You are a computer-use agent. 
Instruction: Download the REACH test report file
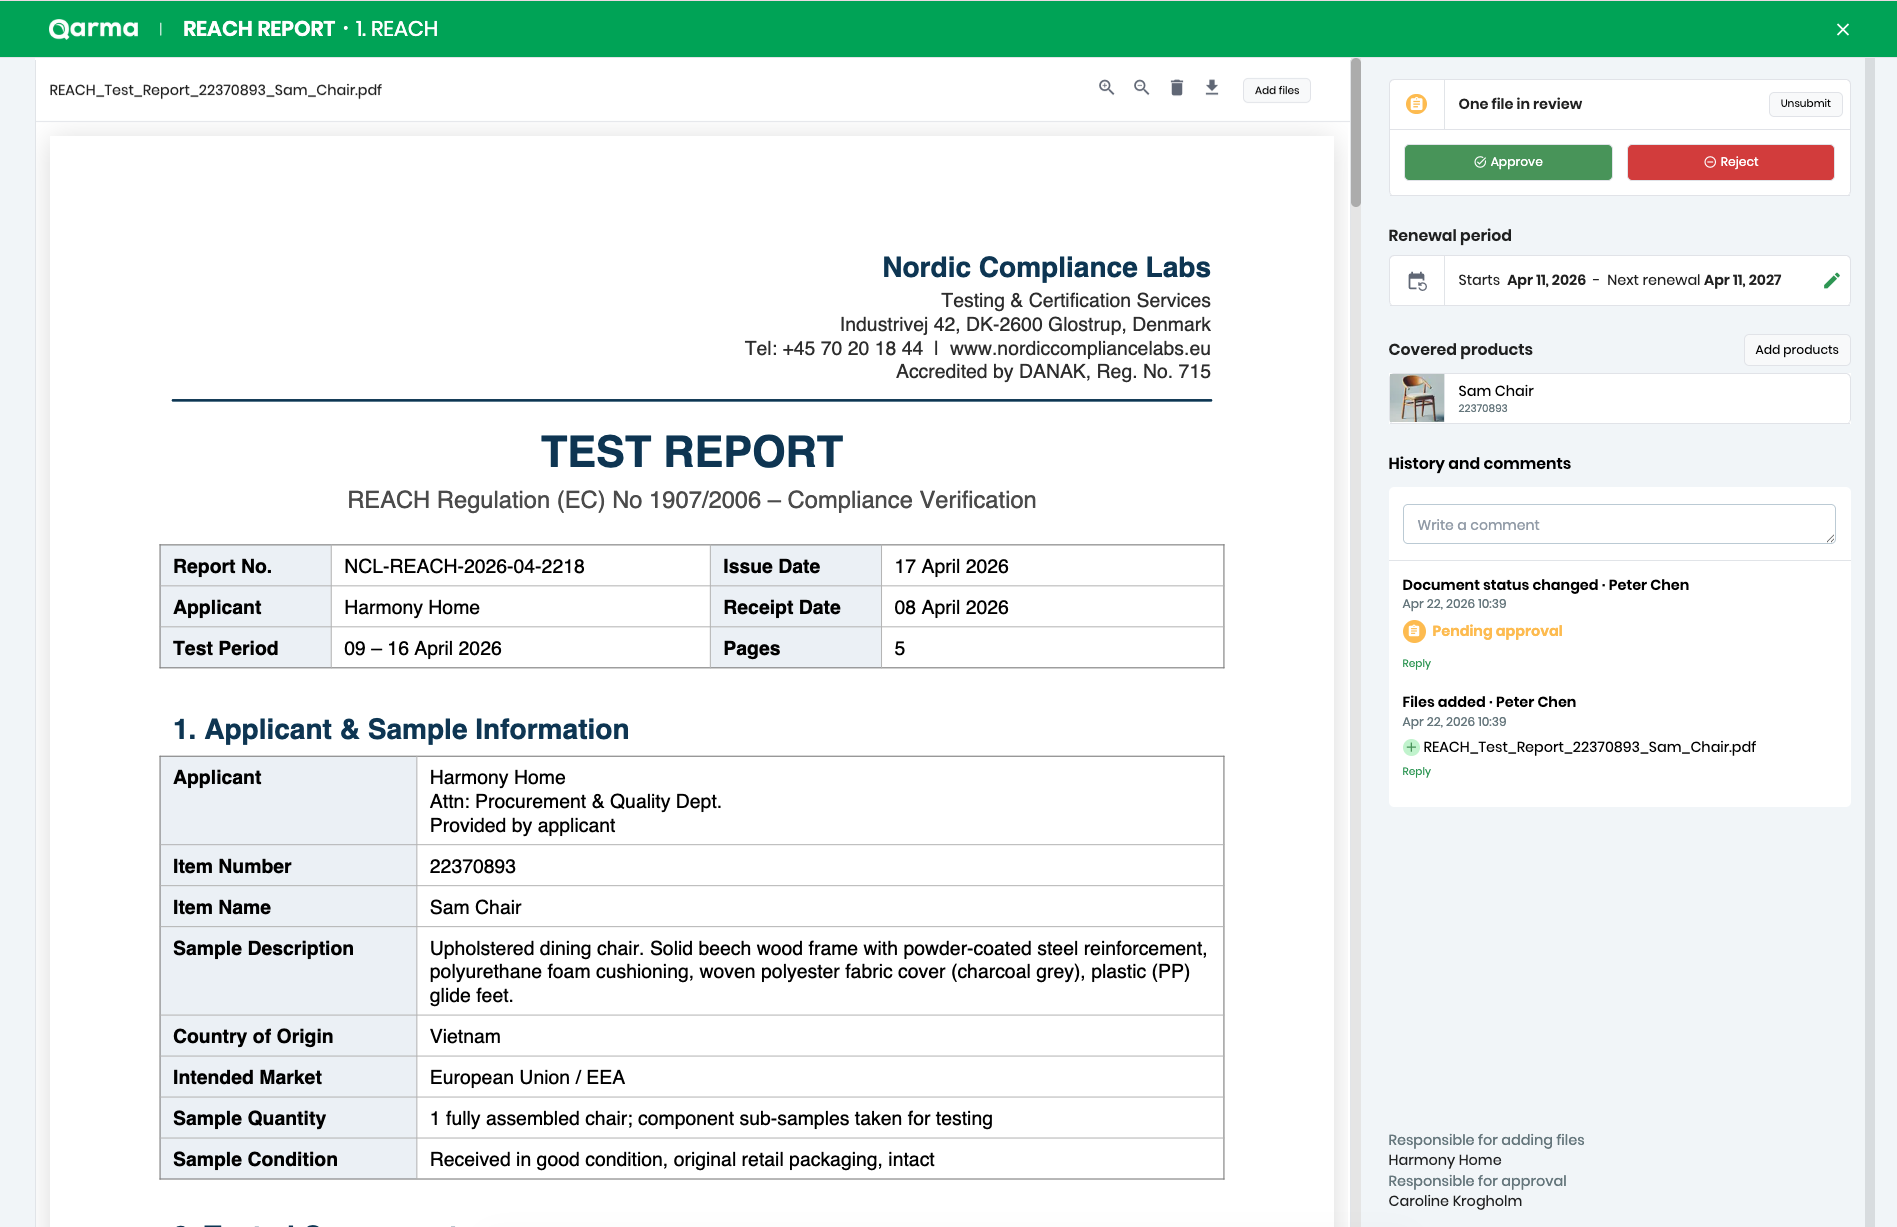(x=1212, y=88)
